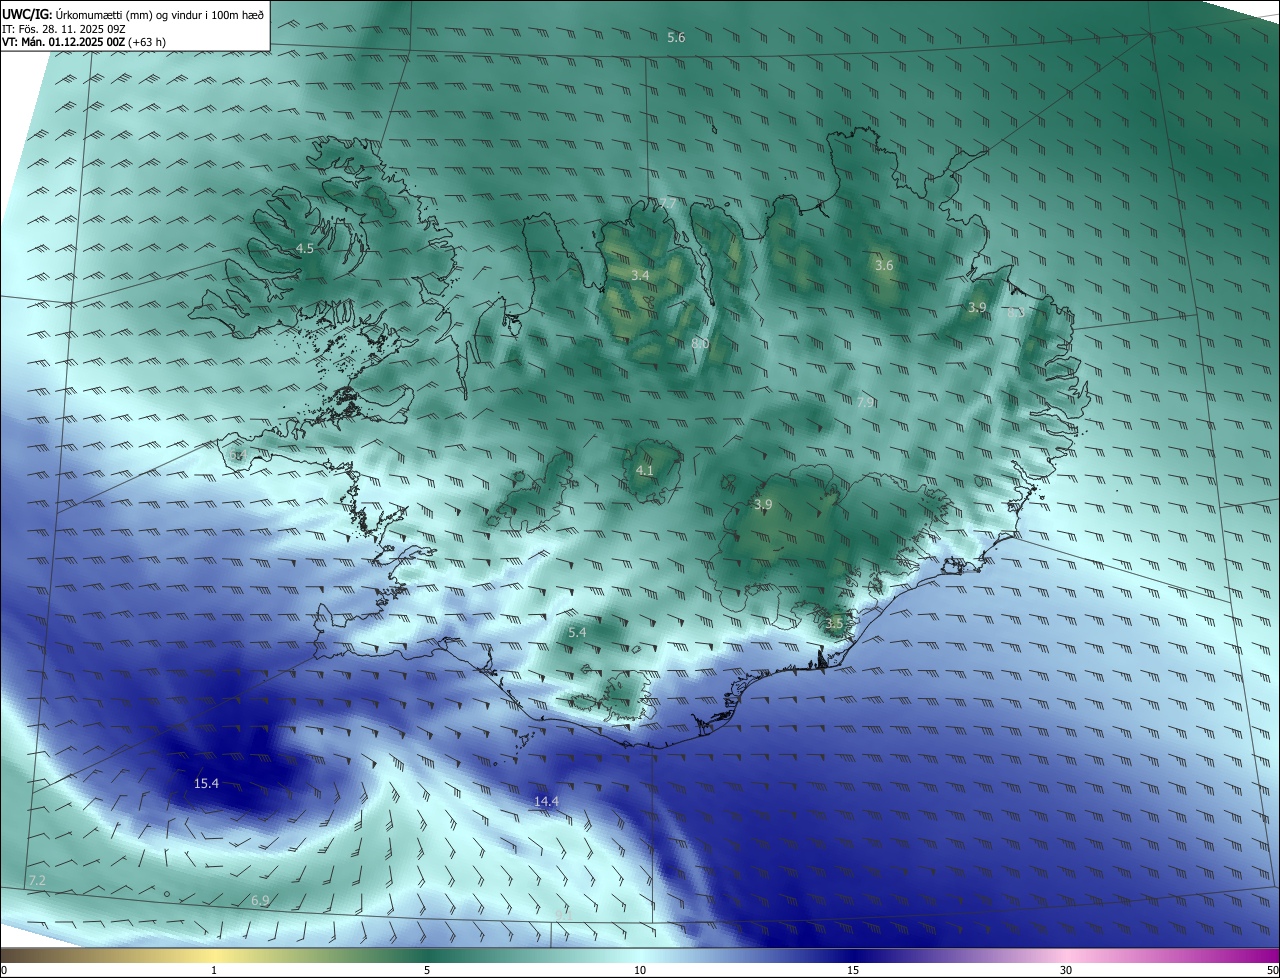Click the 30 mm tick on the color scale
This screenshot has width=1280, height=978.
tap(1066, 970)
